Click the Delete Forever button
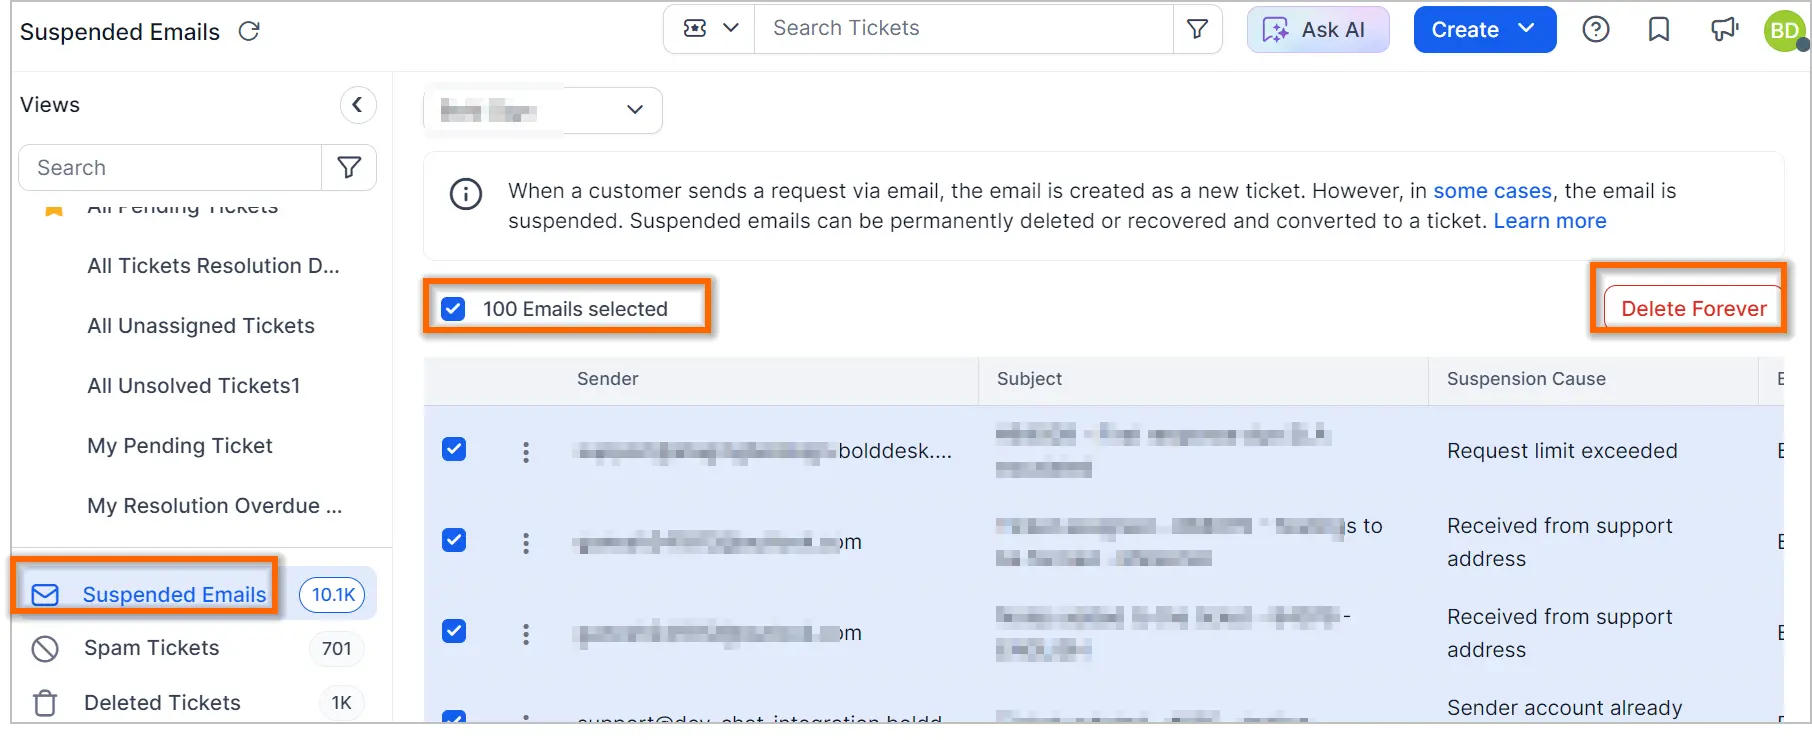The height and width of the screenshot is (740, 1812). 1693,308
